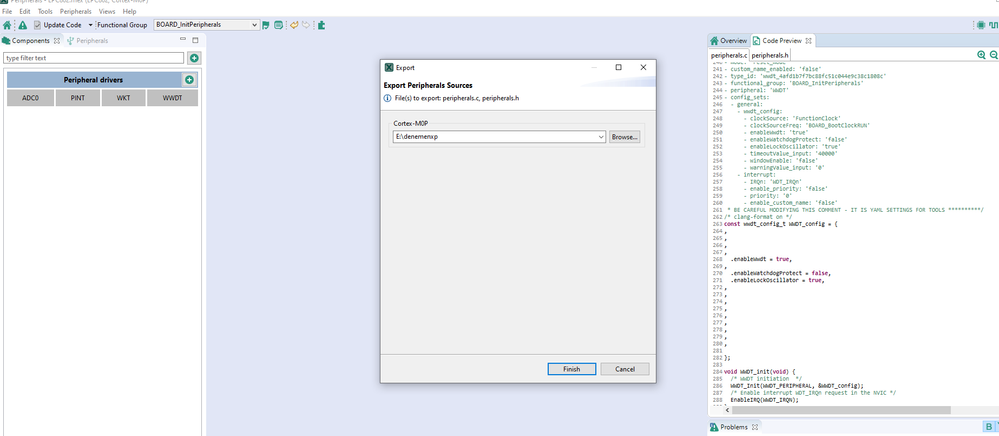Minimize the Components panel
999x436 pixels.
[x=183, y=40]
